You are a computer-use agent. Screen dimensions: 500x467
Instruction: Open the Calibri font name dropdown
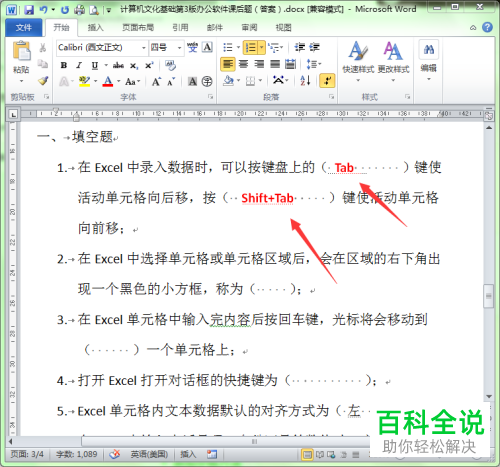pos(144,48)
